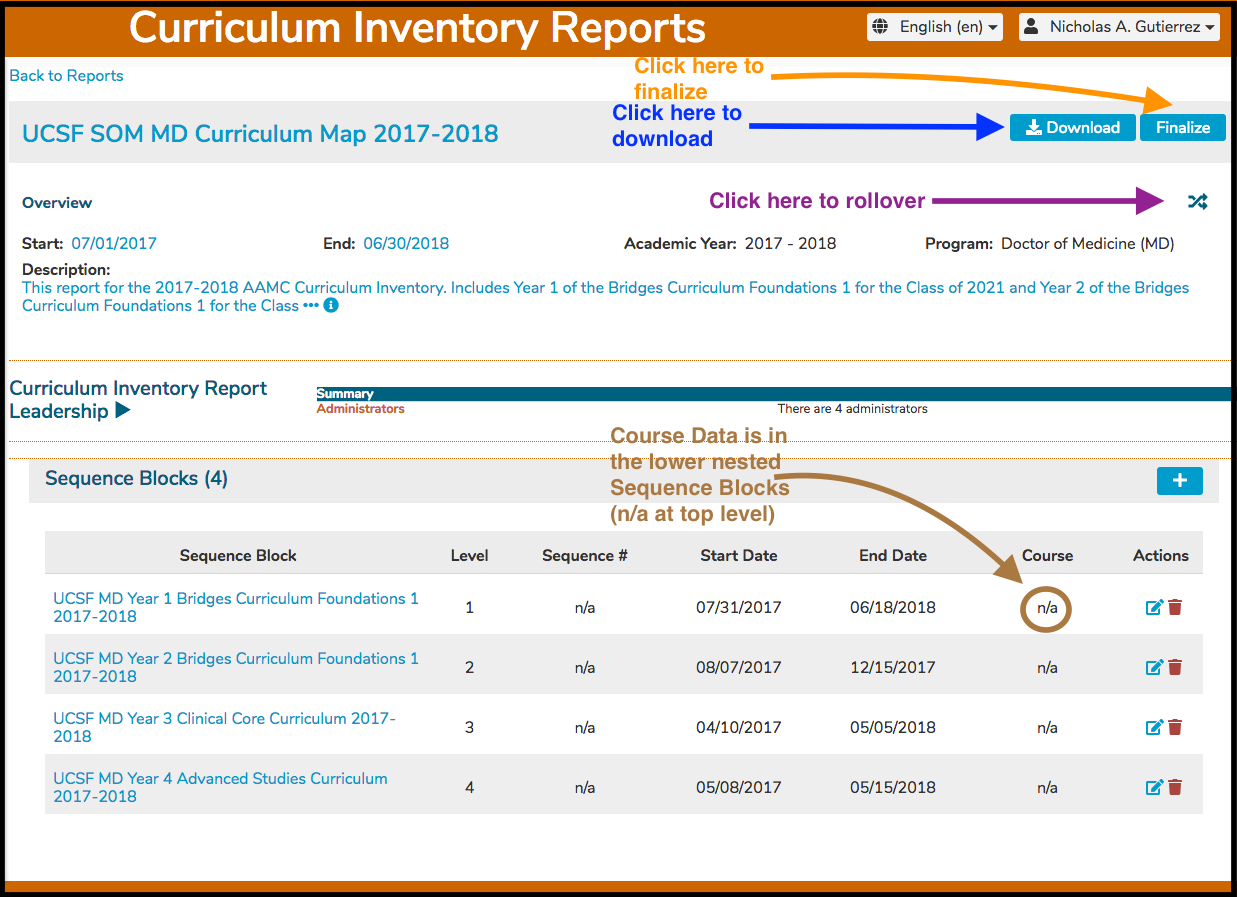This screenshot has width=1237, height=897.
Task: Click end date cell 06/18/2018
Action: (893, 607)
